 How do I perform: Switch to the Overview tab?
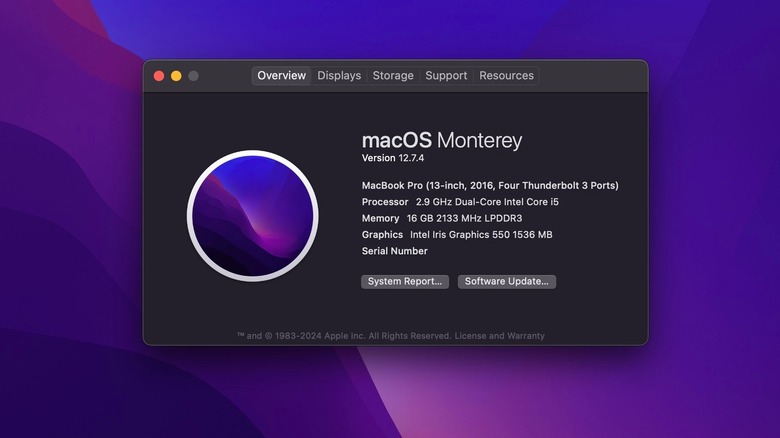(x=281, y=76)
